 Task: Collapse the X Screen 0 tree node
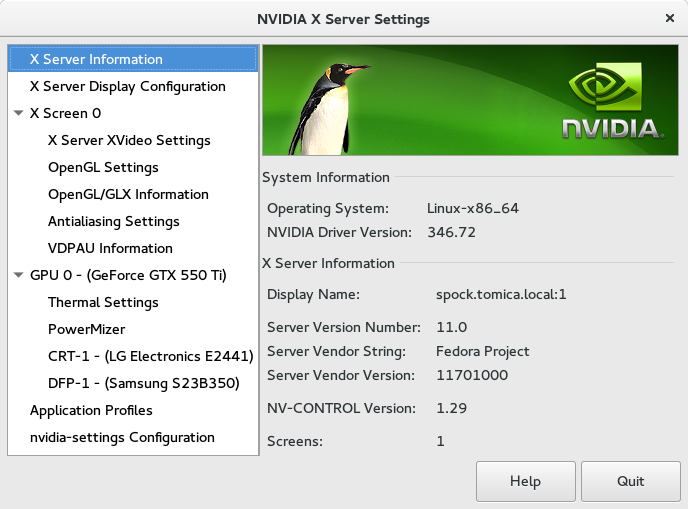[18, 113]
